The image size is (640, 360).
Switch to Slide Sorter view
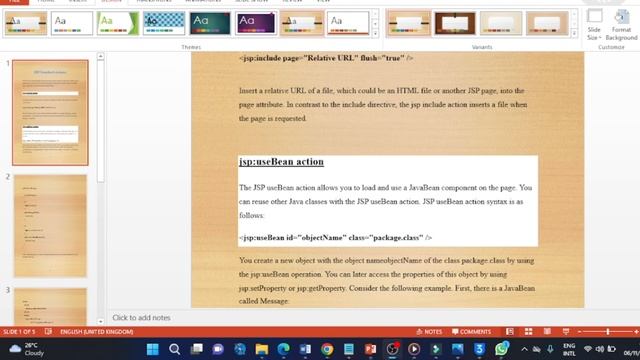(529, 332)
